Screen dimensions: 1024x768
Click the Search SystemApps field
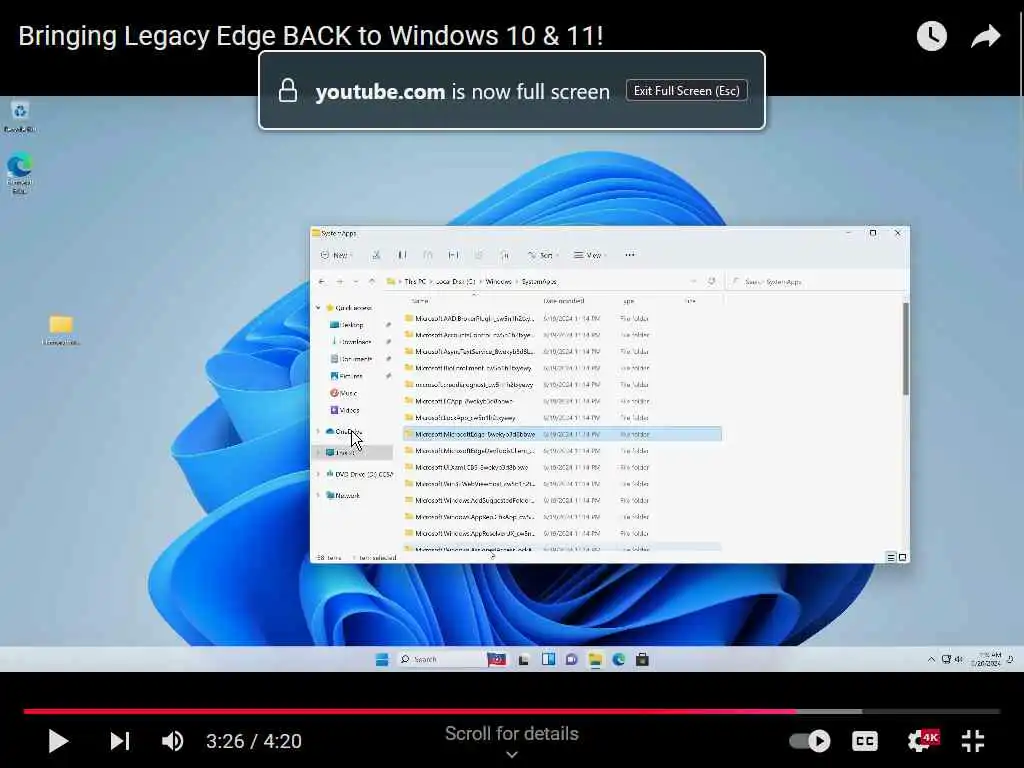[x=816, y=281]
